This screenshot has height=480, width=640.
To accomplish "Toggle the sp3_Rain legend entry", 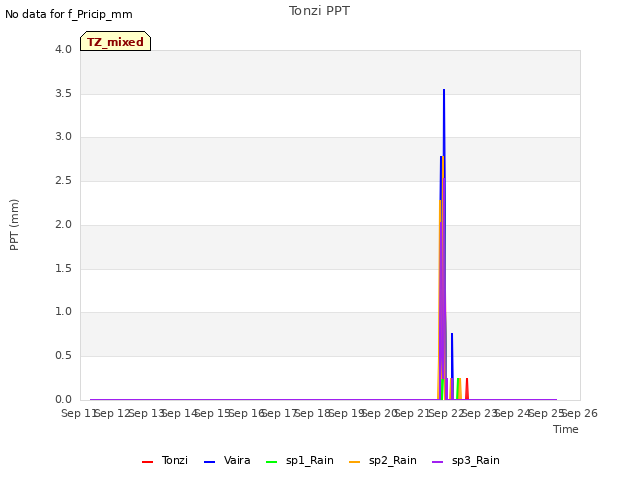I will [x=466, y=460].
